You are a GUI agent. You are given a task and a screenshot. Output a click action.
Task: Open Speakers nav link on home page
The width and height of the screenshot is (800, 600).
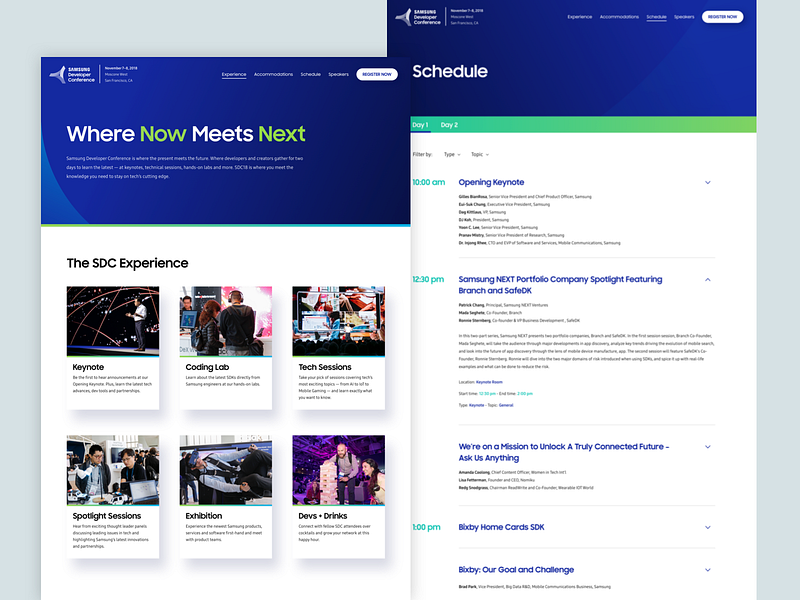[x=338, y=74]
